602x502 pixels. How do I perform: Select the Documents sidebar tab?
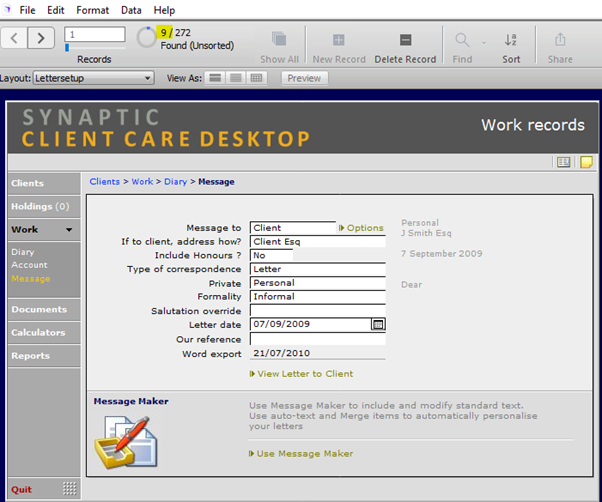pos(44,309)
